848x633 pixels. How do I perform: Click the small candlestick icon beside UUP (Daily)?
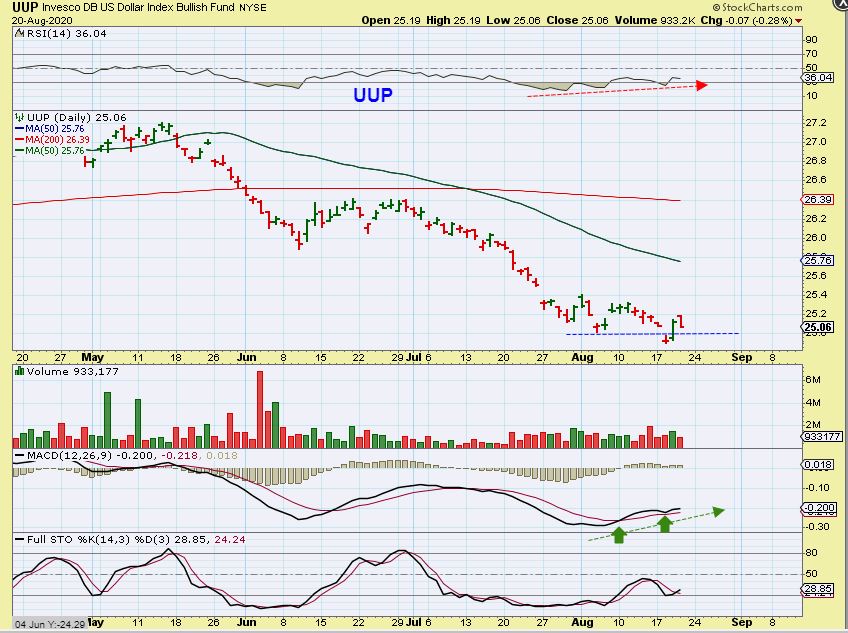point(20,117)
